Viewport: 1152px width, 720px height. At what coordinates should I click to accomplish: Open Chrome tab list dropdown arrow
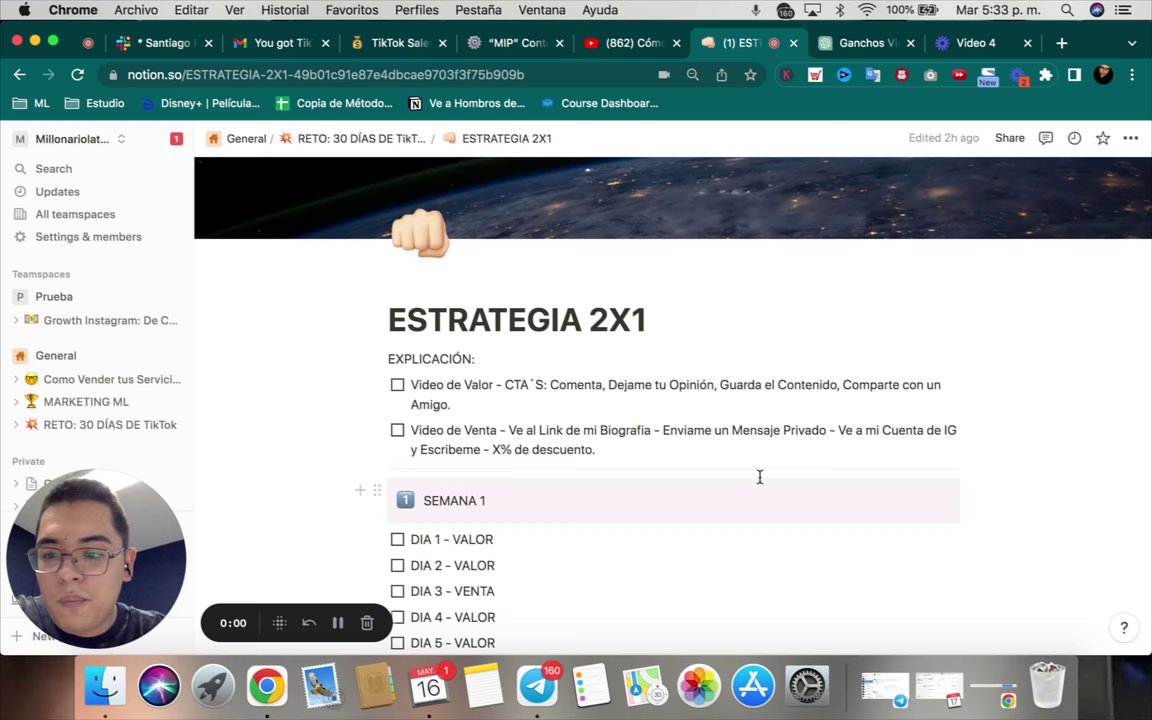click(x=1131, y=43)
